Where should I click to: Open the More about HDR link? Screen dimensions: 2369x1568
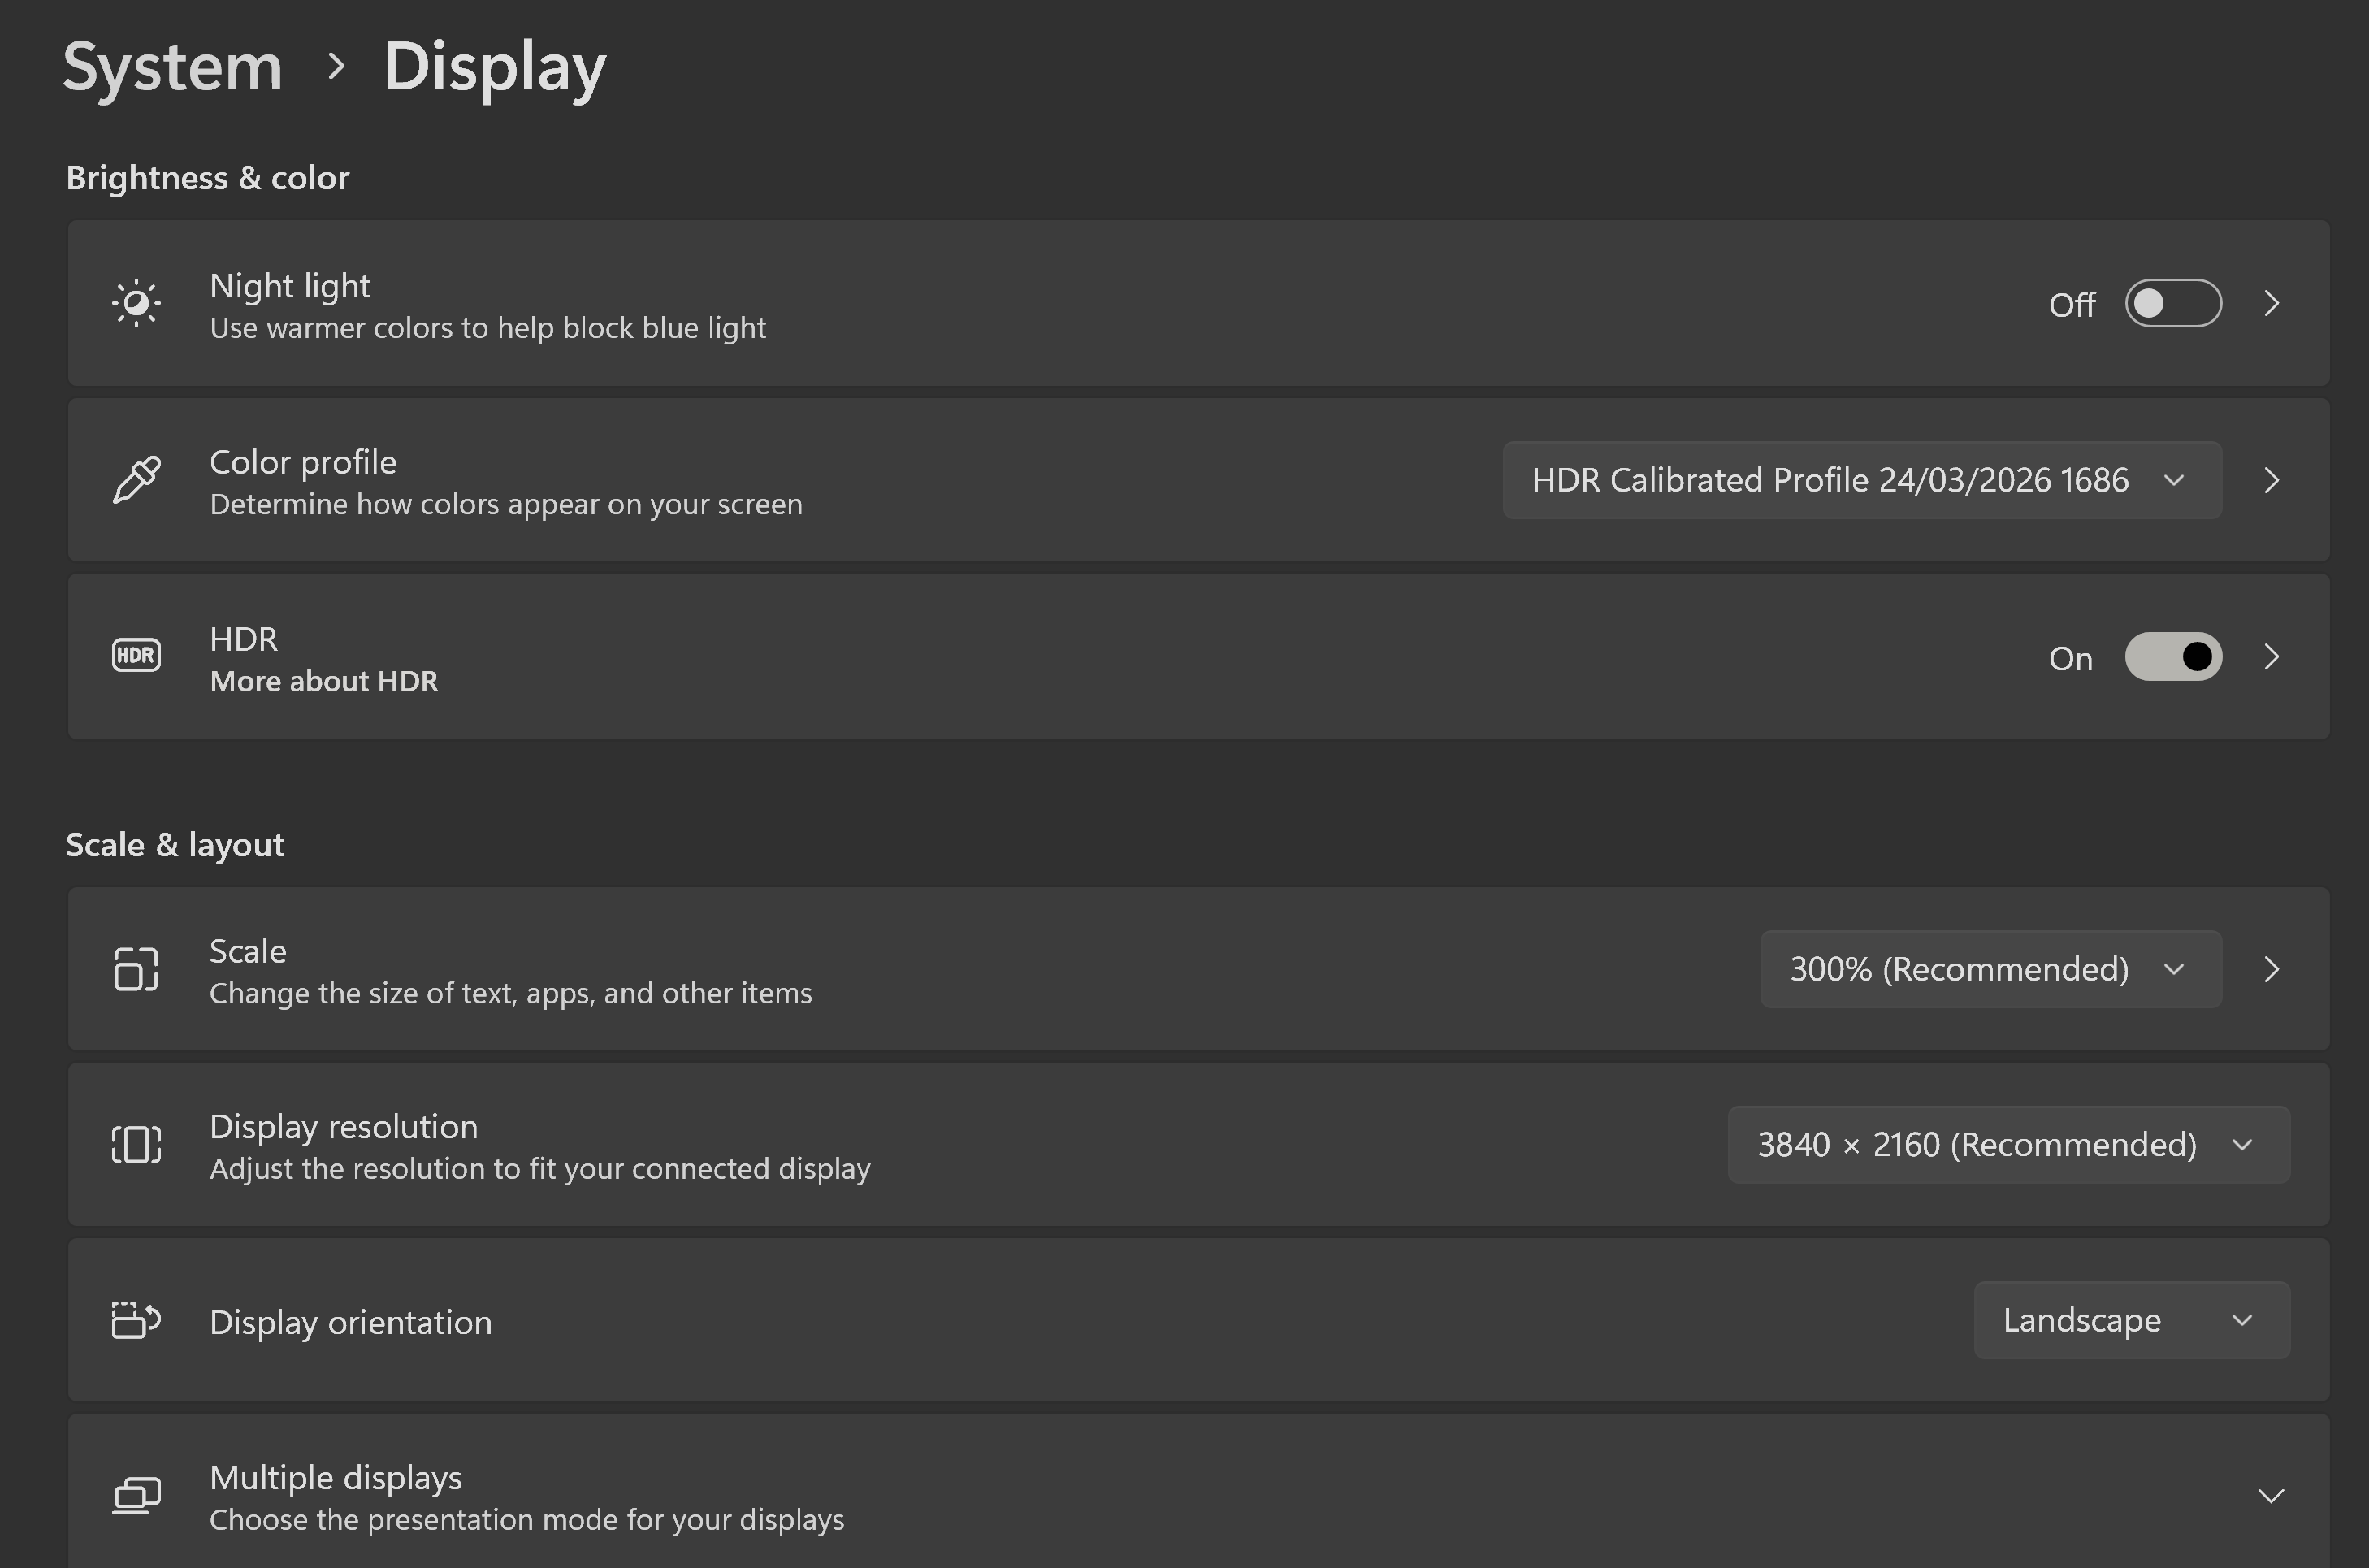coord(324,682)
